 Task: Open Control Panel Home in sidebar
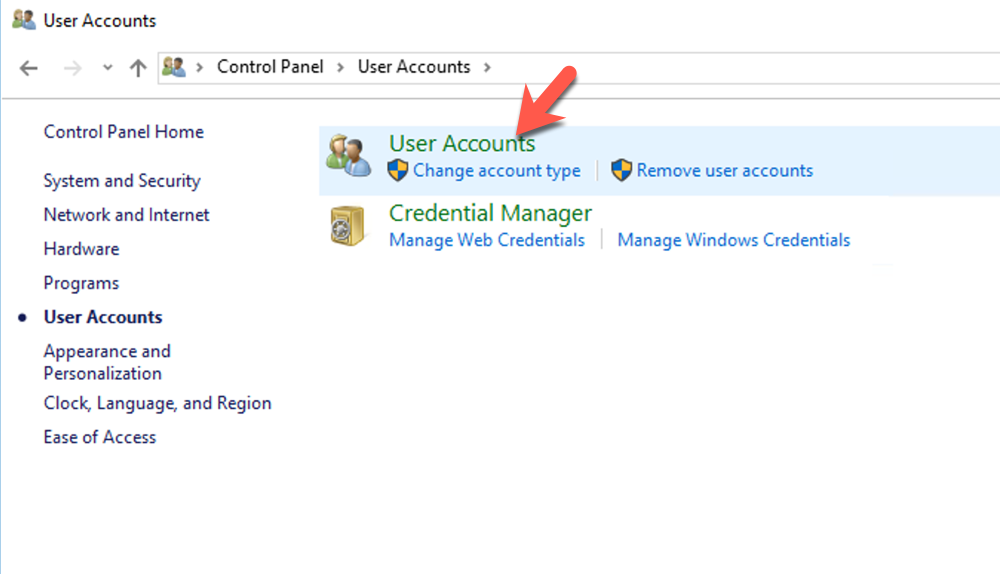(124, 132)
